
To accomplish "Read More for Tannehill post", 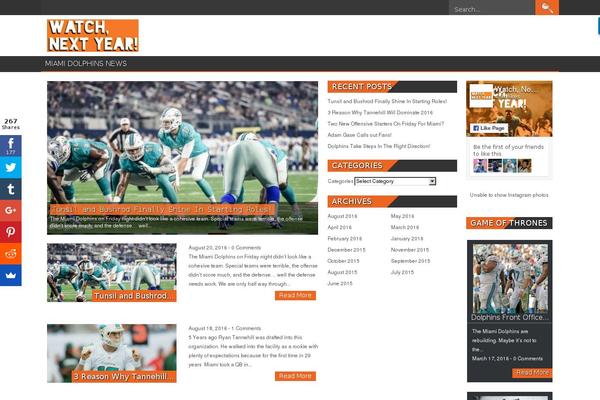I will click(x=295, y=376).
